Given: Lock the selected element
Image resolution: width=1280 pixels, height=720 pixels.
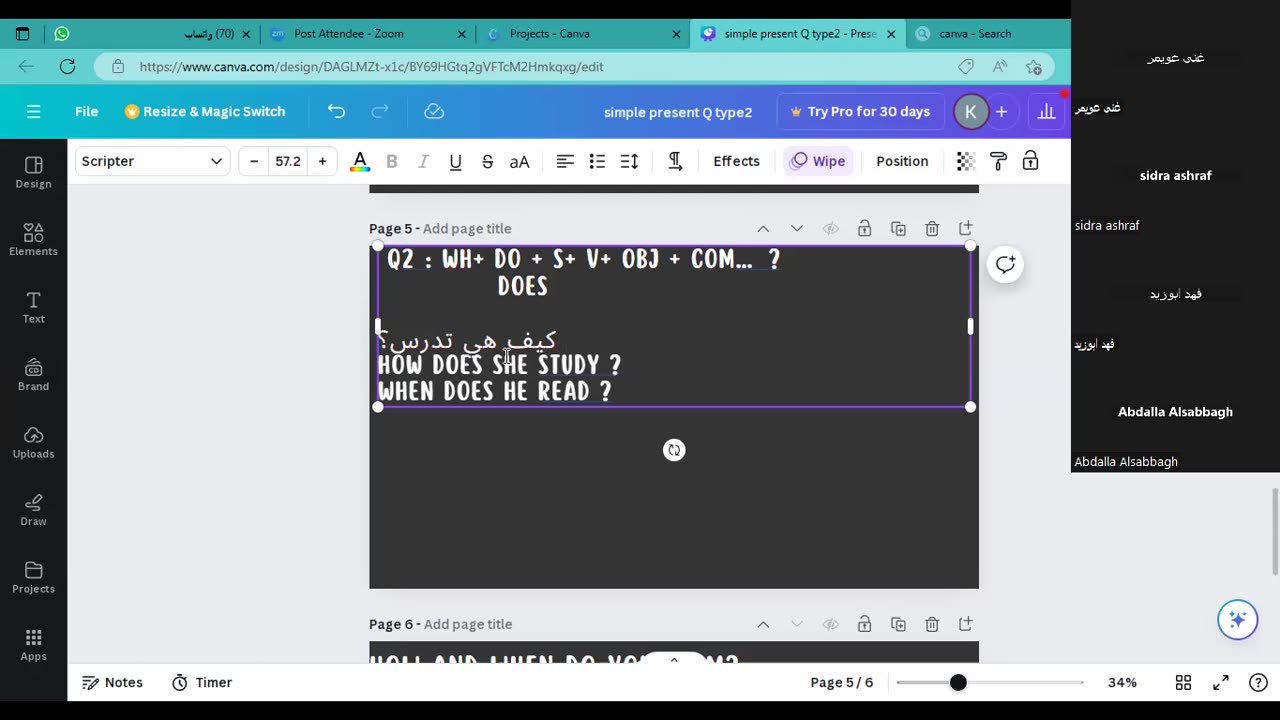Looking at the screenshot, I should pos(1030,161).
